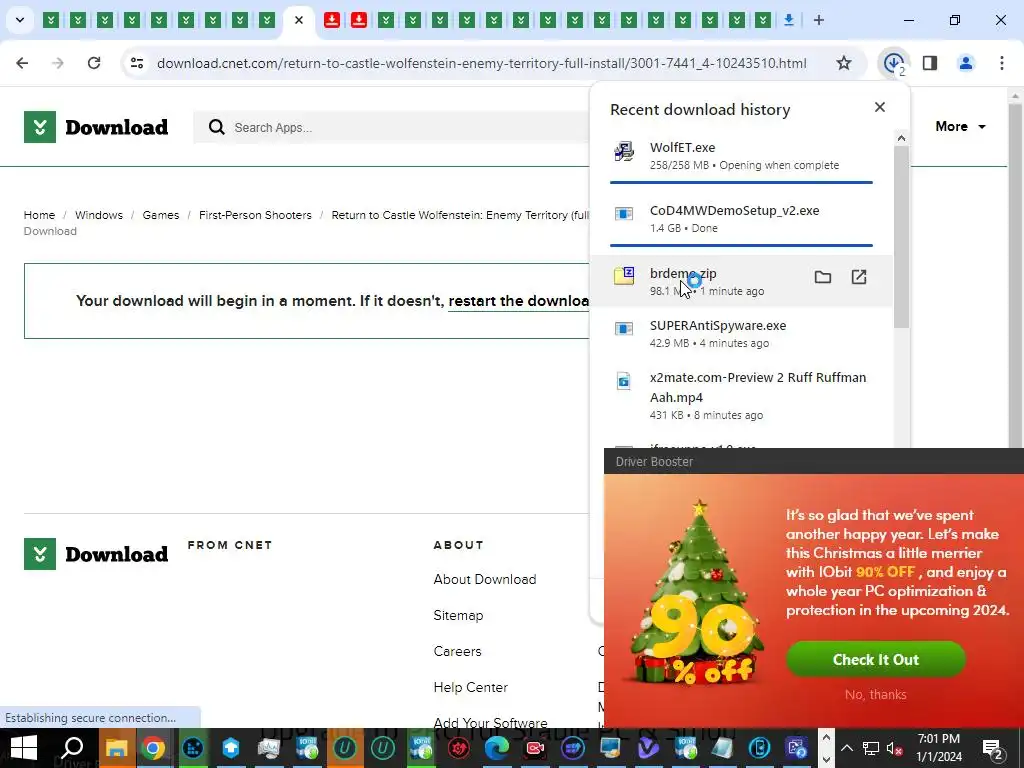Go back to the previous page

click(22, 63)
